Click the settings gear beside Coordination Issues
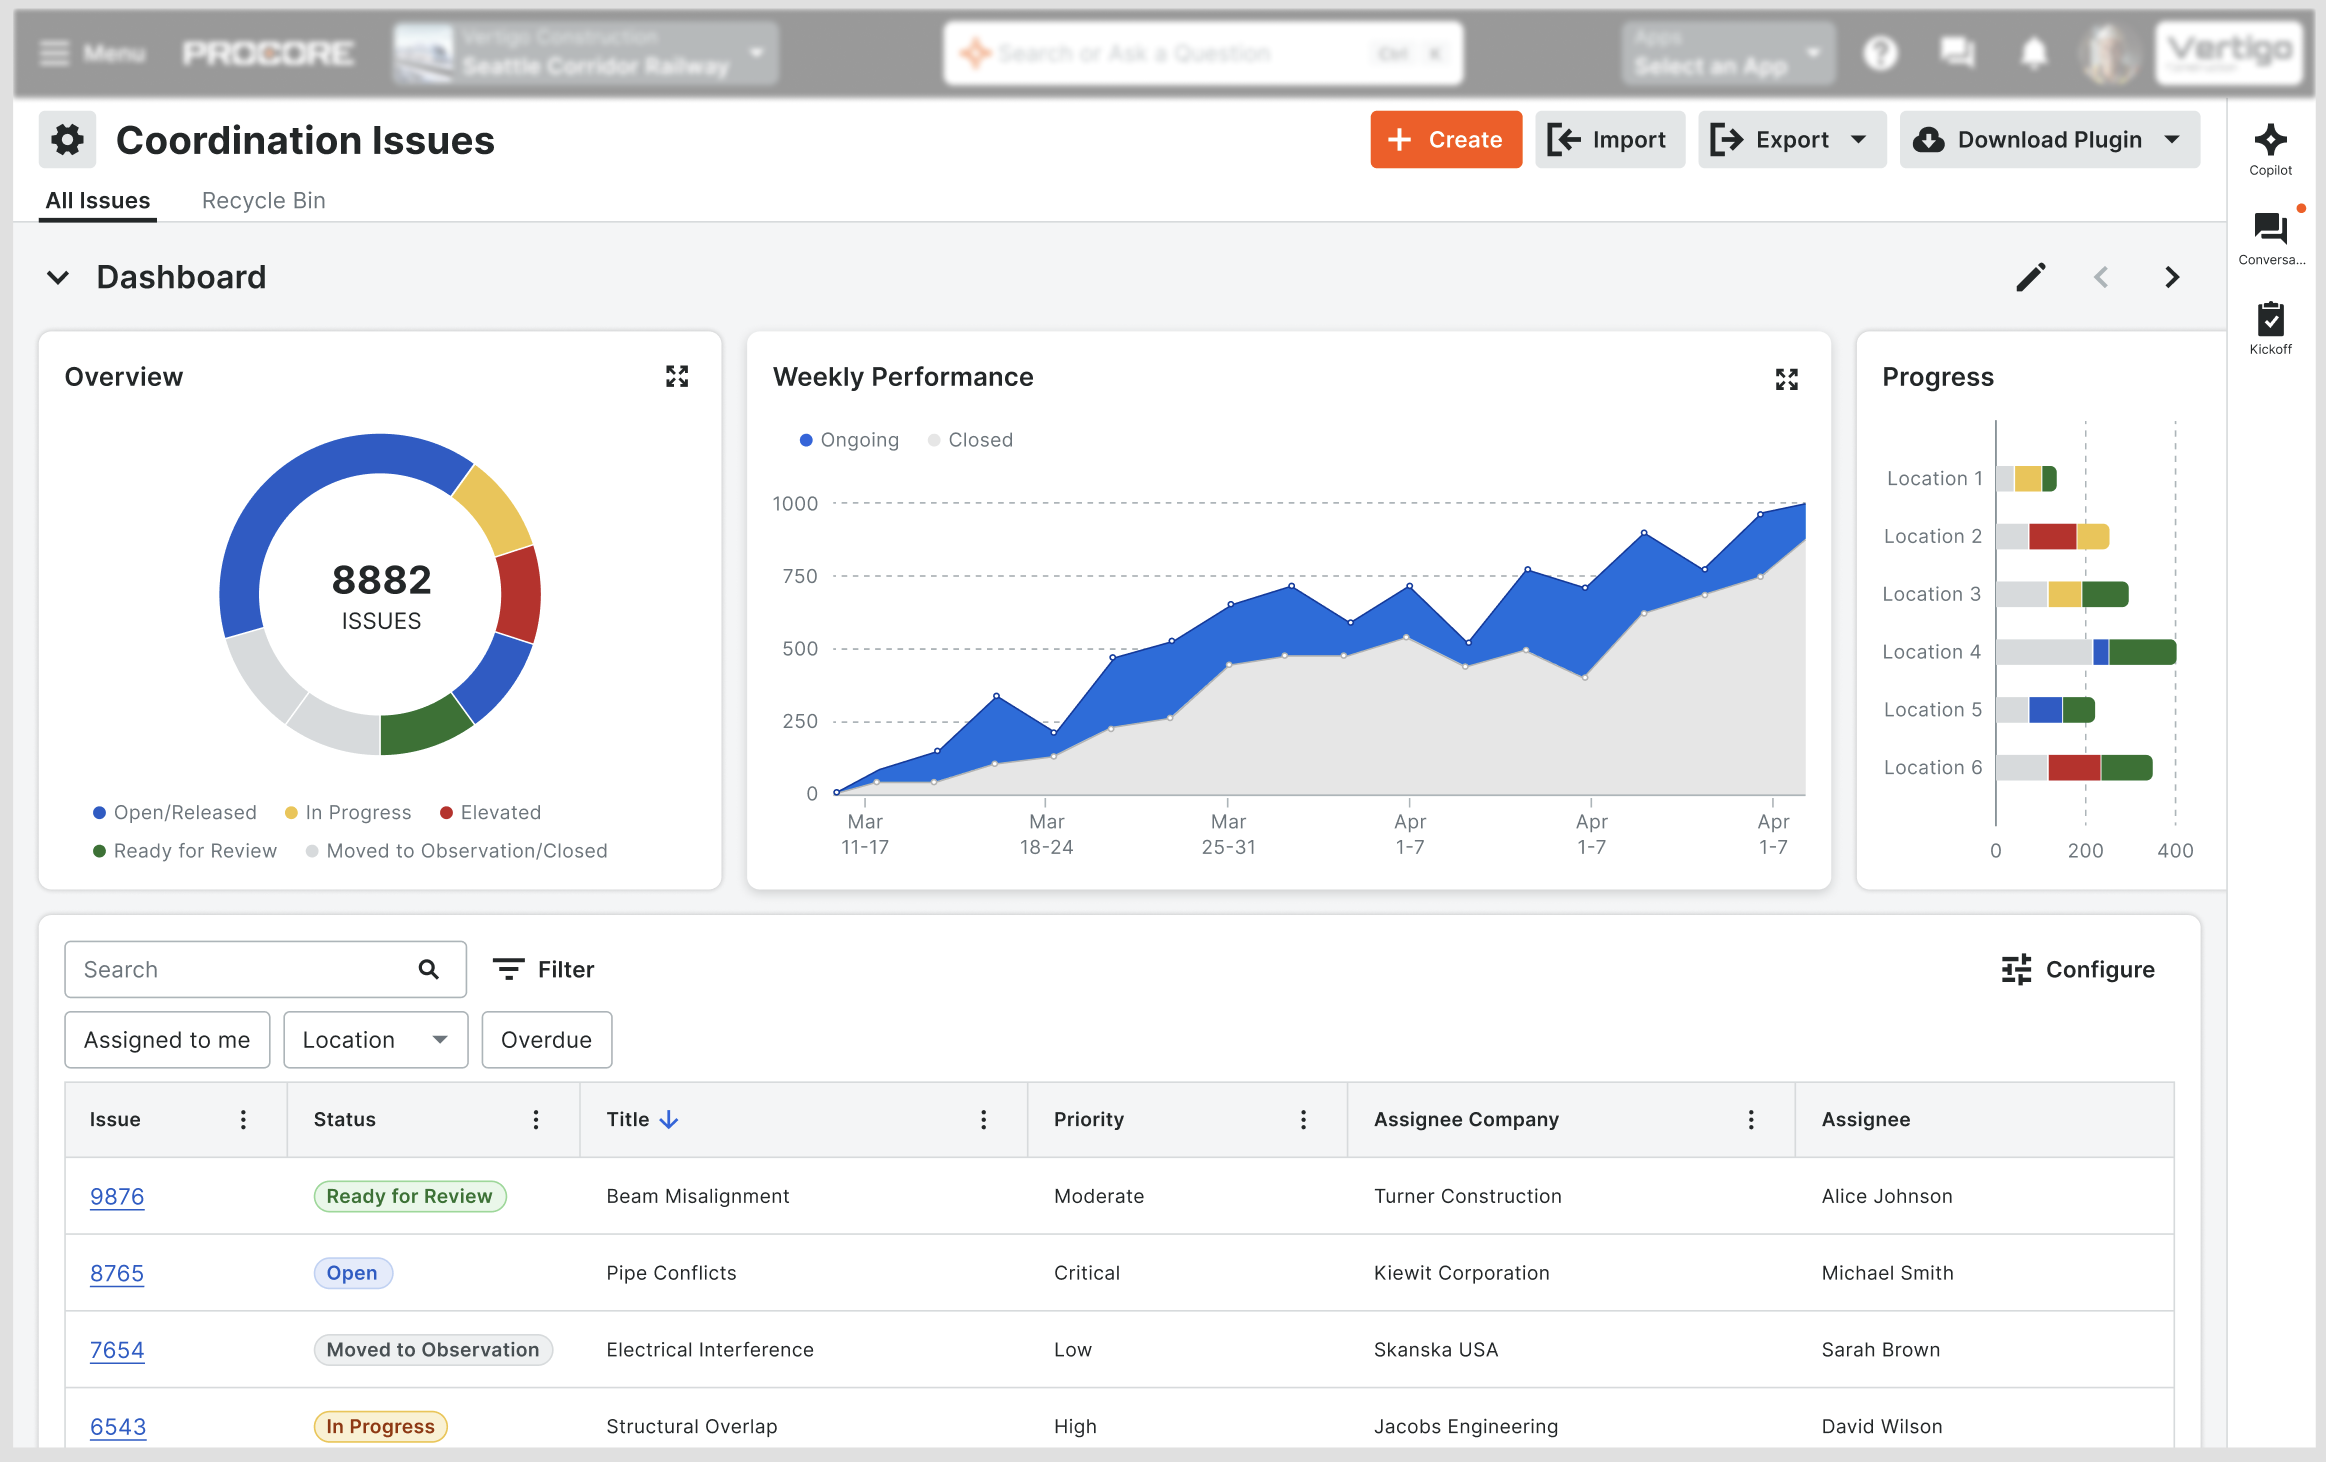This screenshot has height=1462, width=2326. (x=68, y=140)
